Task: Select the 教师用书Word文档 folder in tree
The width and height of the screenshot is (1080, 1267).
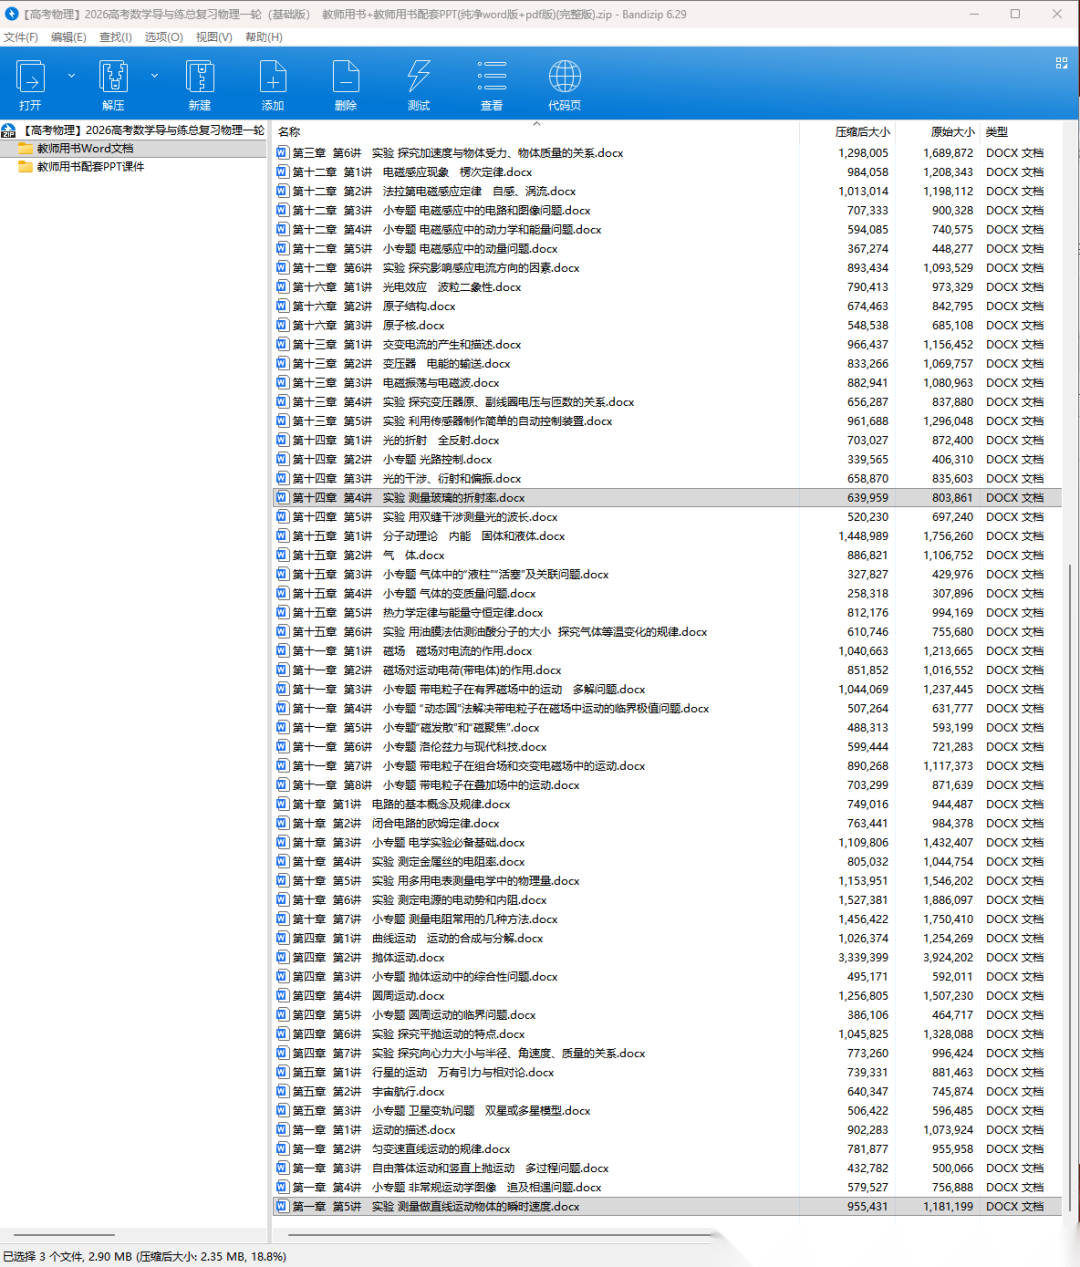Action: [85, 148]
